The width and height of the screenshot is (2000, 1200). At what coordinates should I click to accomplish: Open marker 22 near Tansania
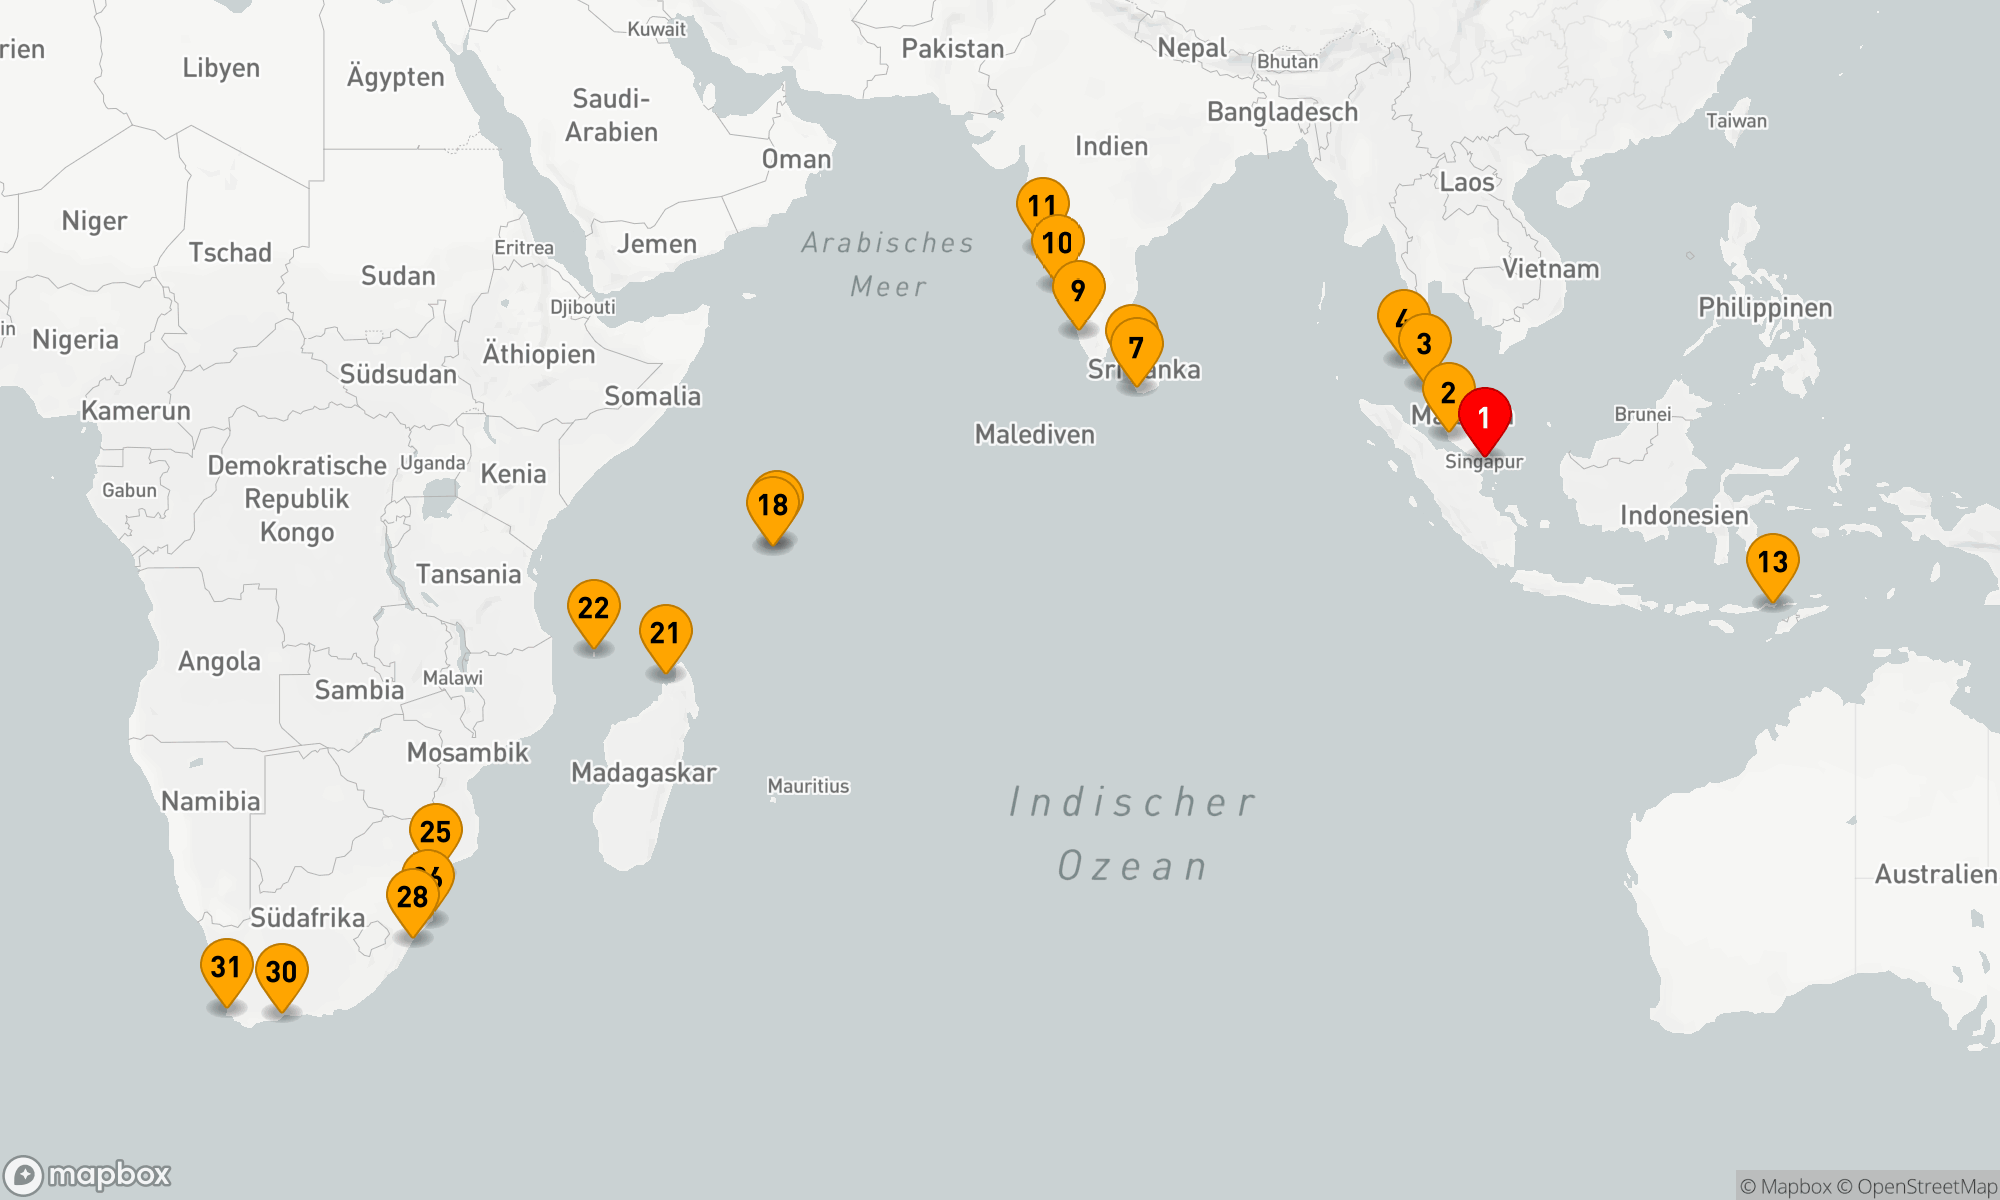[x=593, y=608]
